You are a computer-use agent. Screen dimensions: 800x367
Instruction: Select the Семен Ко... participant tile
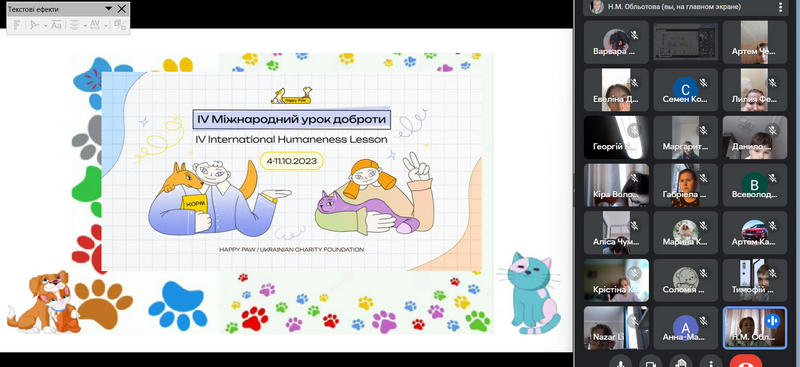coord(685,90)
